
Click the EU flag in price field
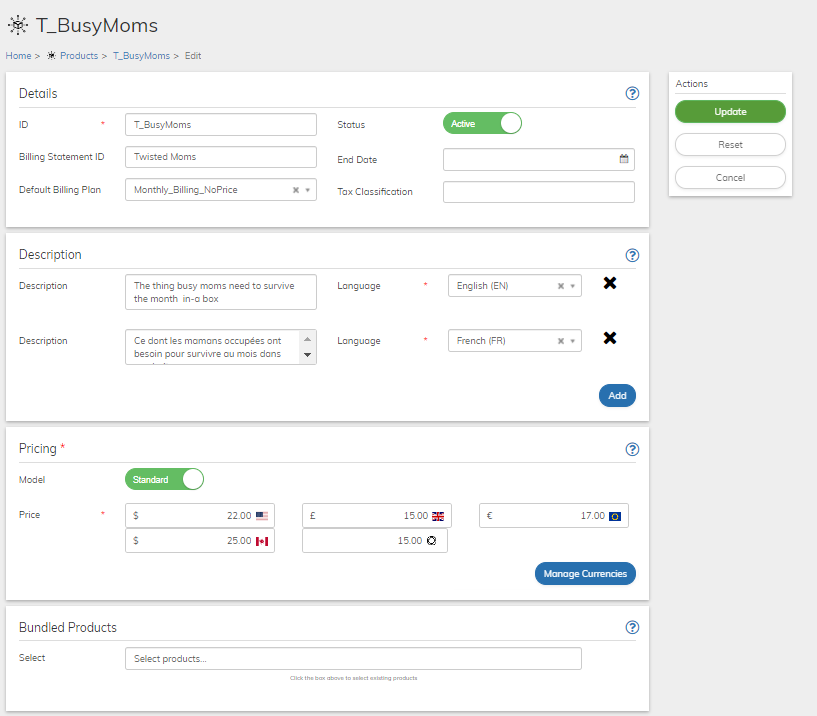point(615,516)
